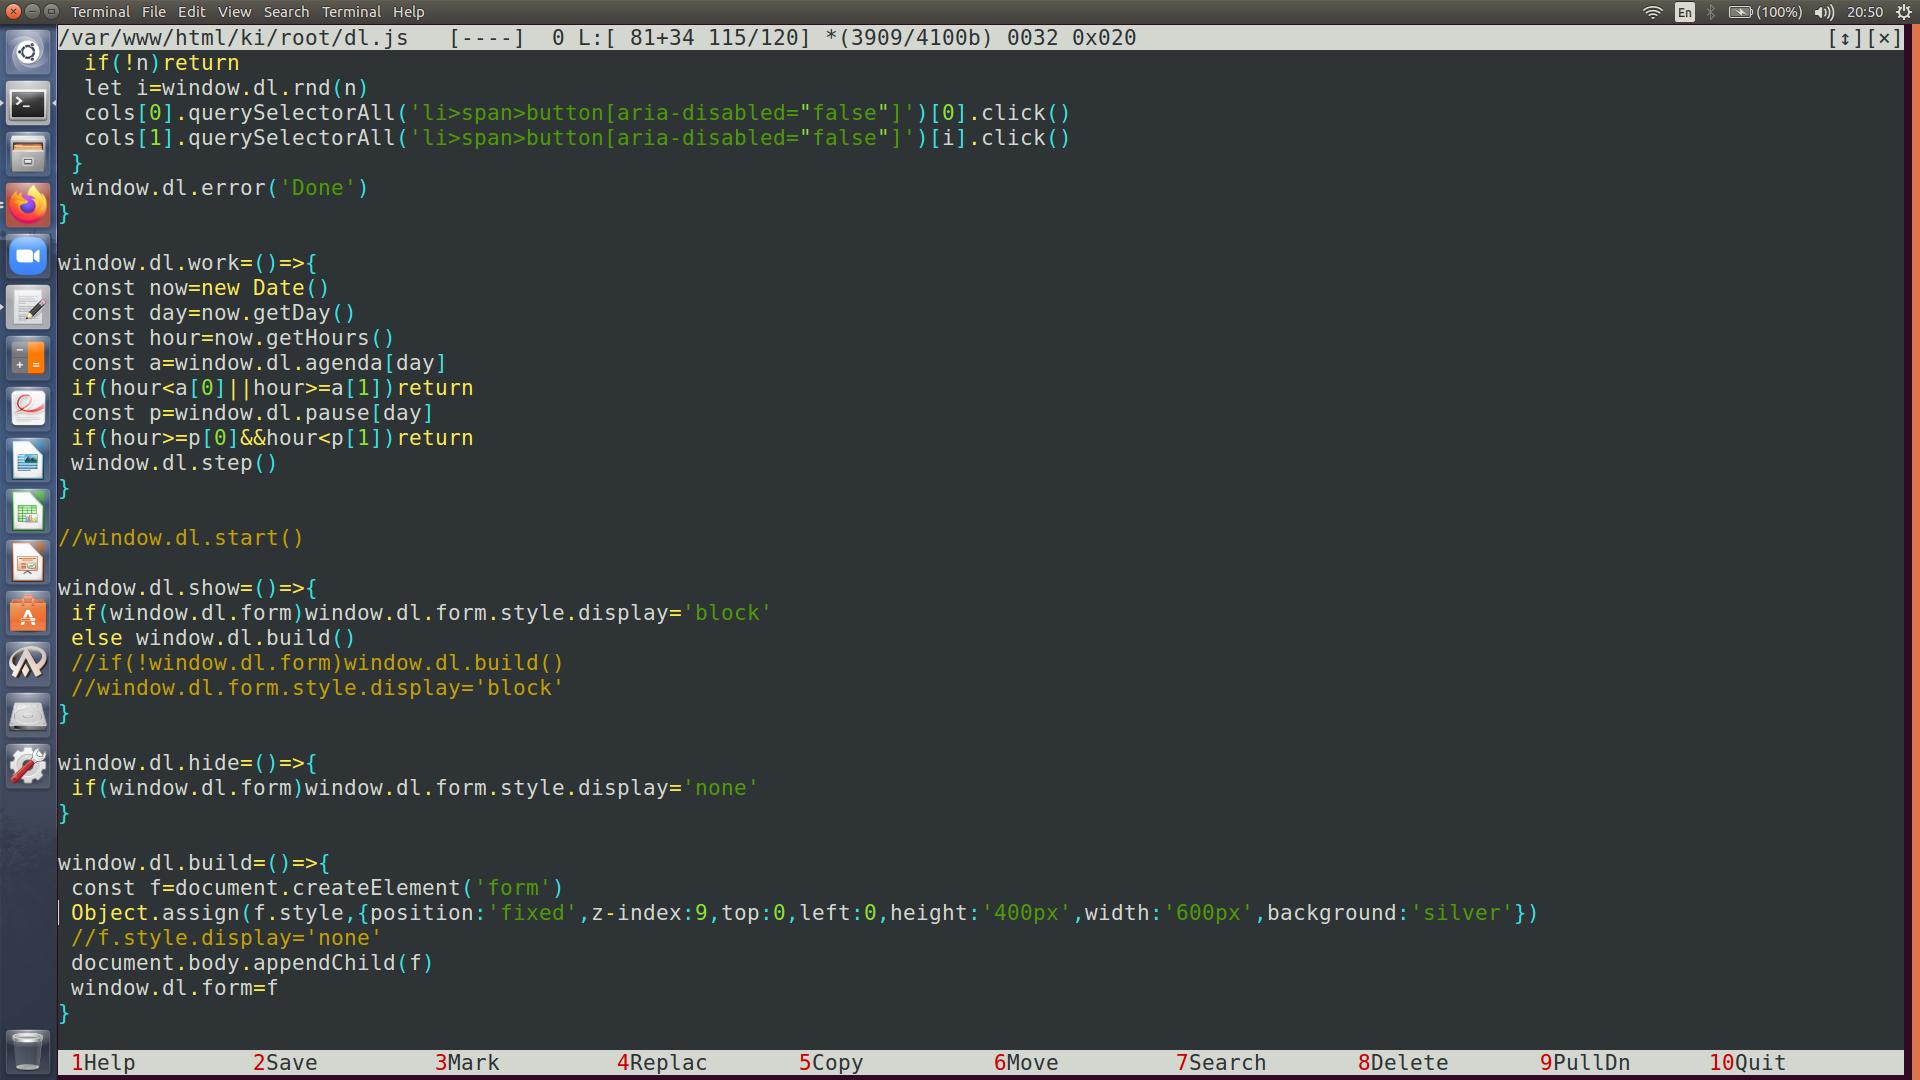The height and width of the screenshot is (1080, 1920).
Task: Click the 10Quit button in bottom bar
Action: pos(1747,1062)
